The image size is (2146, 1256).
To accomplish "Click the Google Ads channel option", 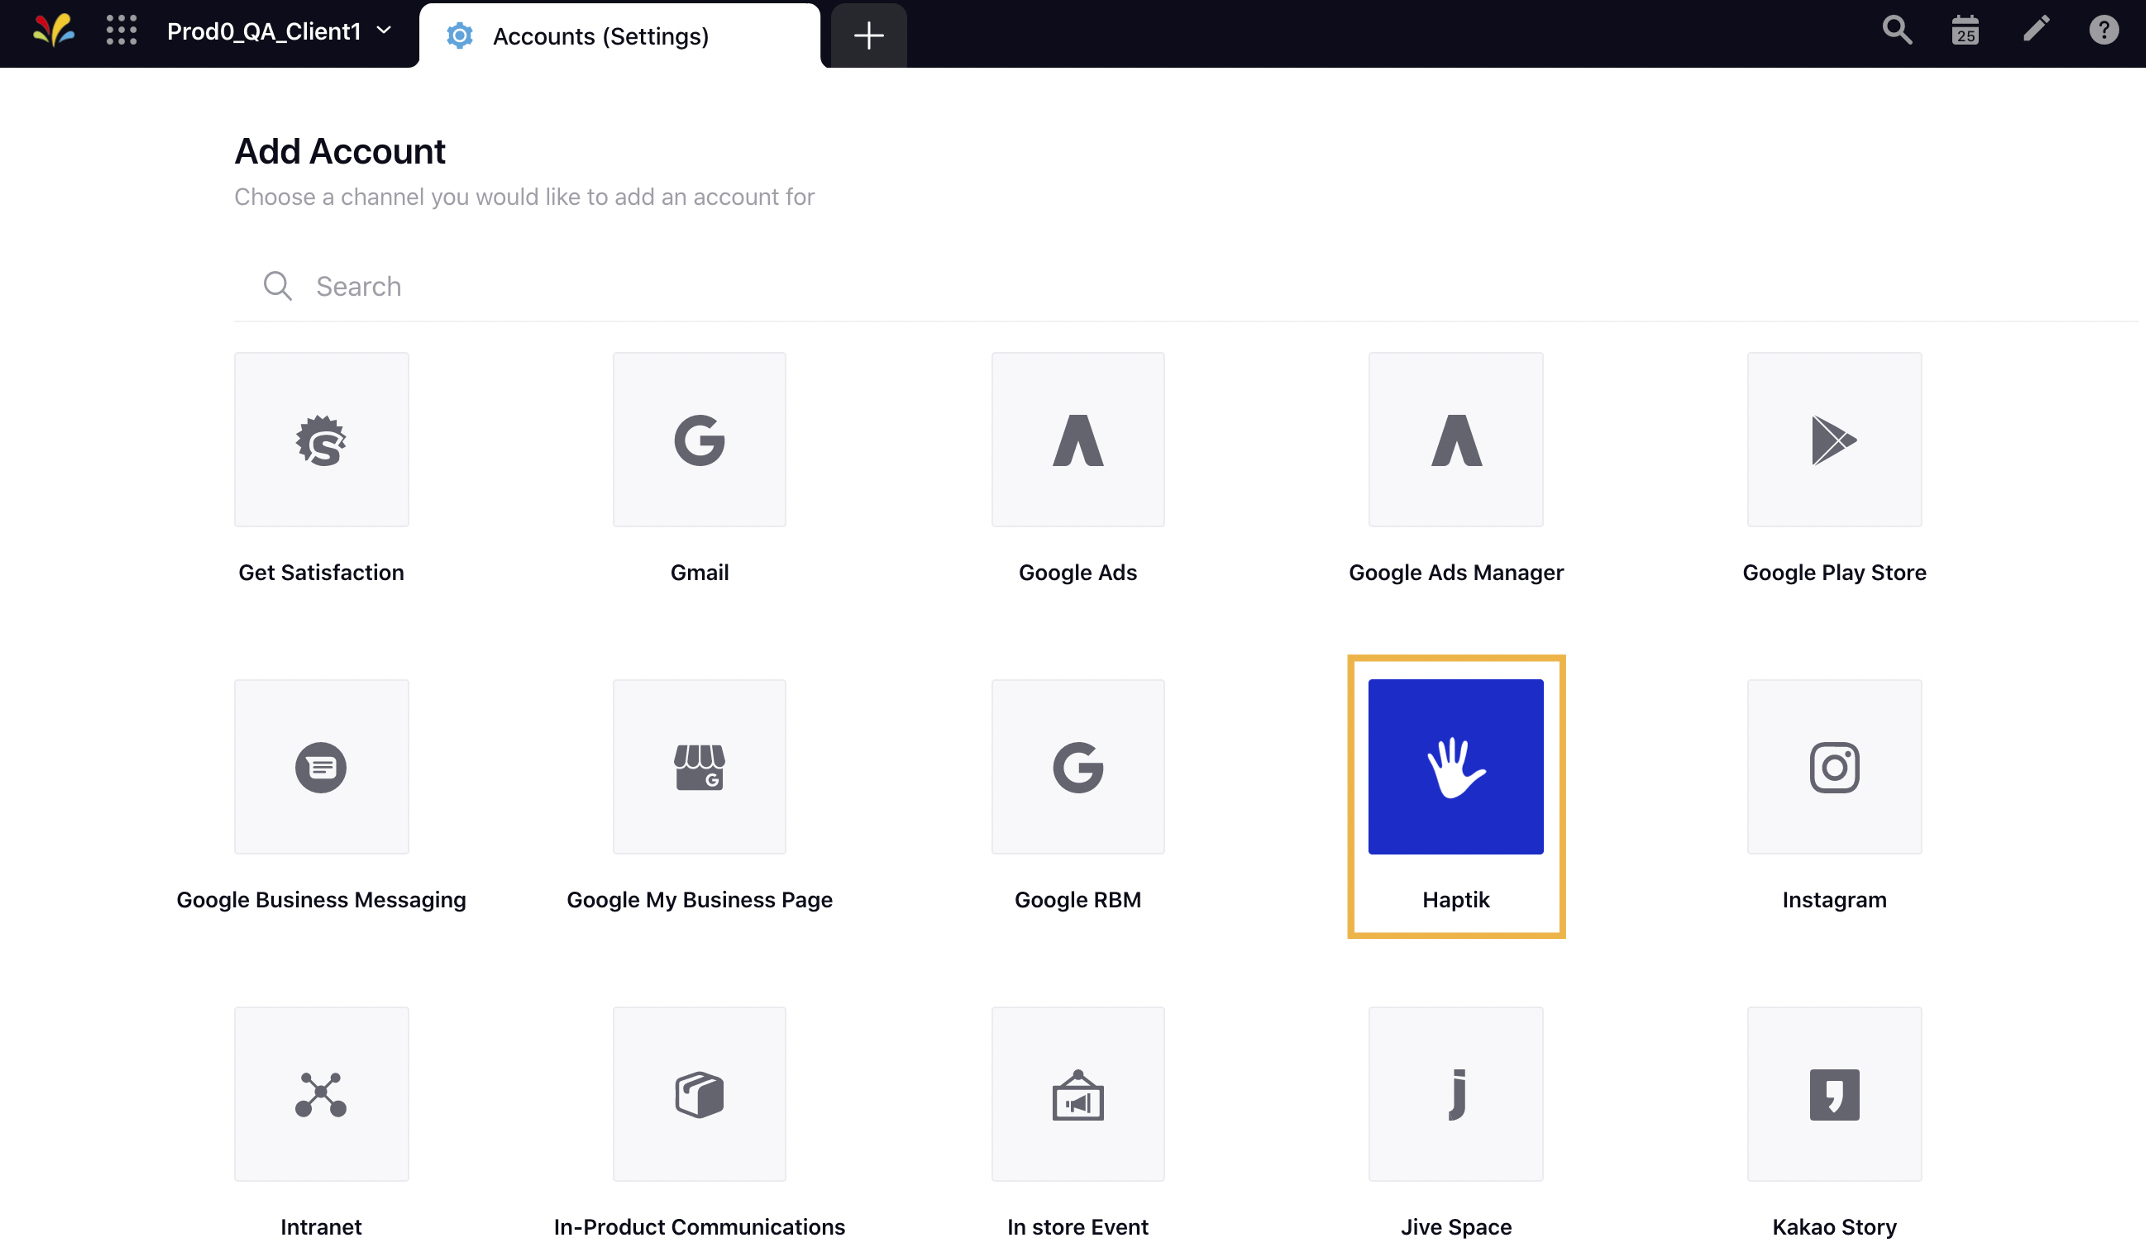I will click(1077, 467).
